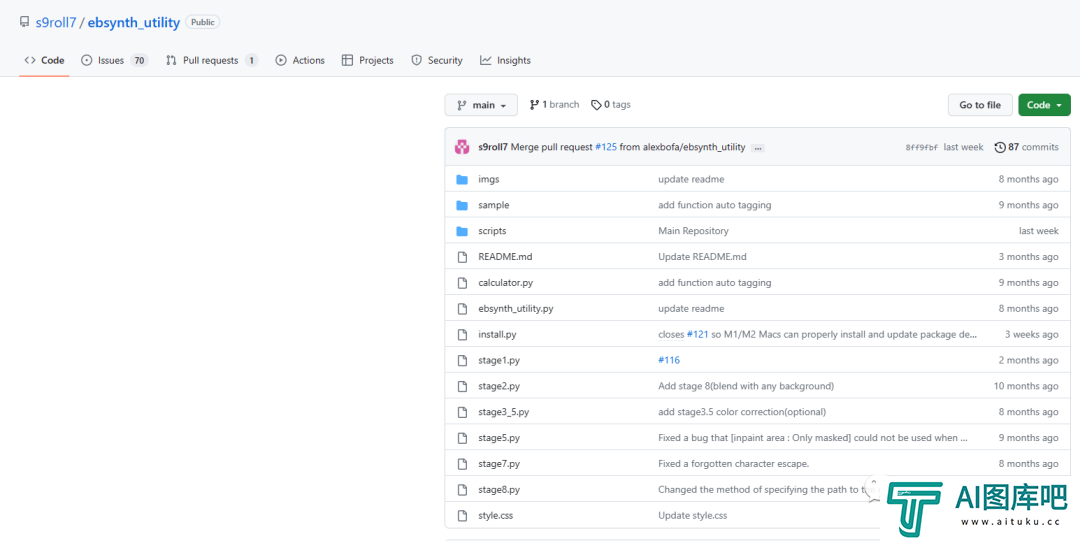Screen dimensions: 1080x541
Task: Select the Code tab
Action: [44, 61]
